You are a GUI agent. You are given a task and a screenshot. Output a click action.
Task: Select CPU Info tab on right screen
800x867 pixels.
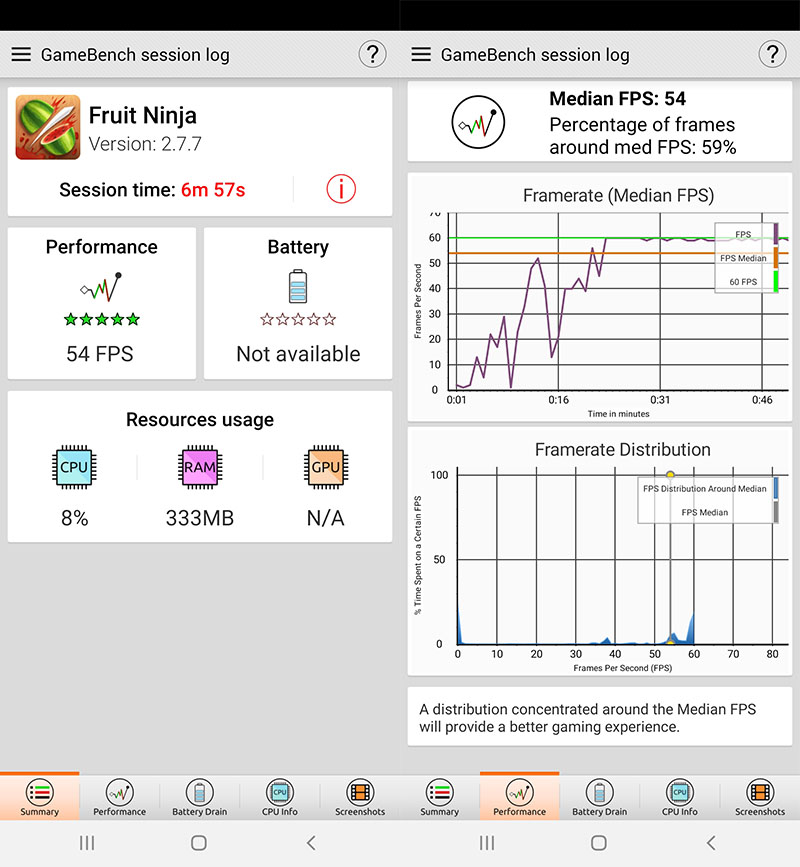[x=680, y=796]
